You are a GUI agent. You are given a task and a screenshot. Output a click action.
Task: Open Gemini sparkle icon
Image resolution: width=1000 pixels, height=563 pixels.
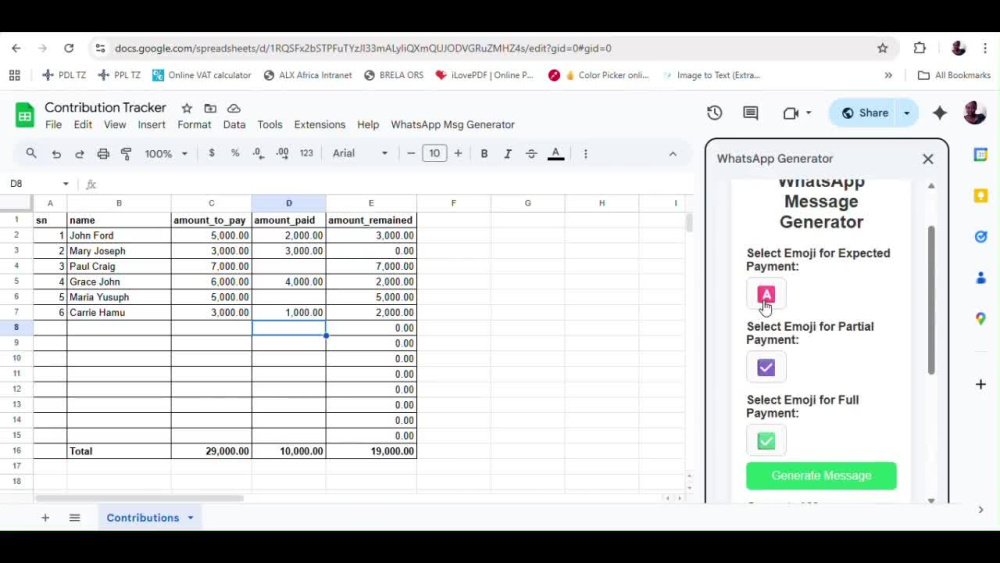point(939,113)
